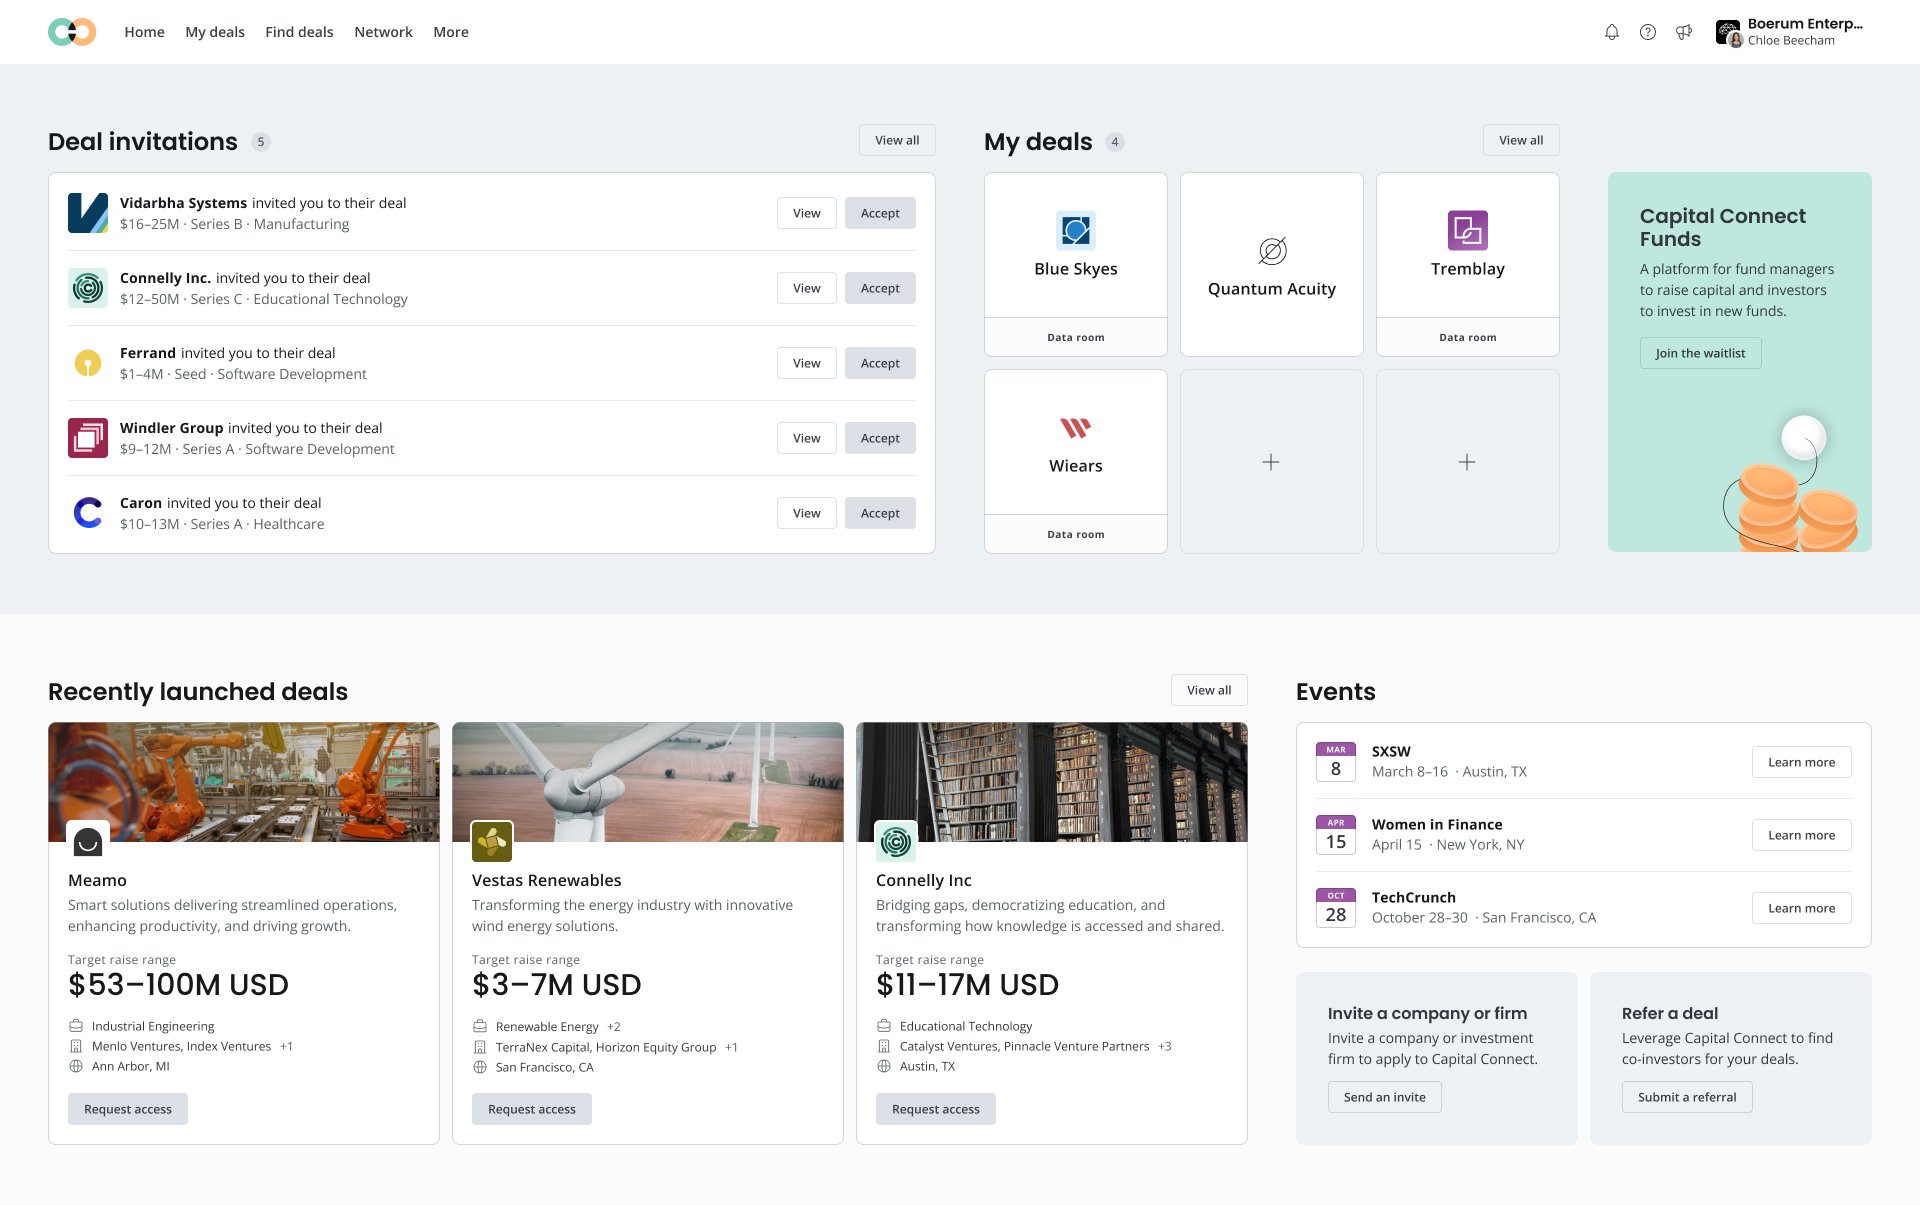Screen dimensions: 1920x1205
Task: Click the announcements megaphone icon
Action: tap(1684, 31)
